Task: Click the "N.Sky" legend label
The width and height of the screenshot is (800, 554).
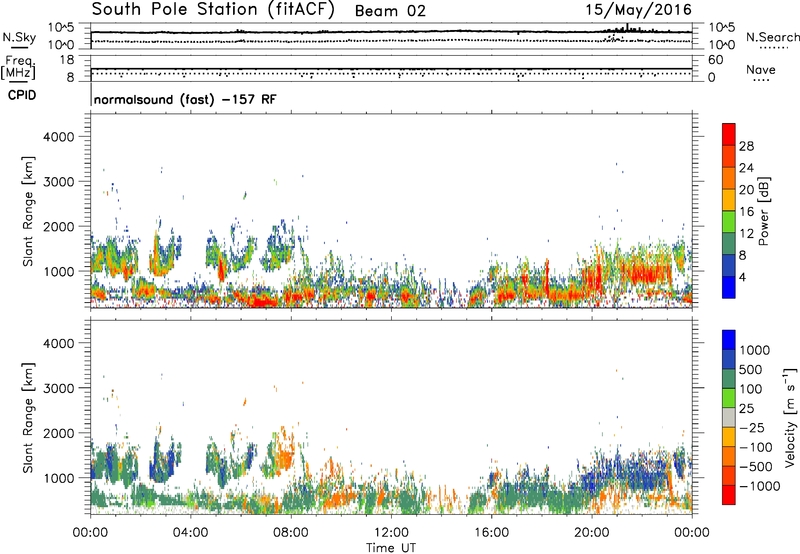Action: [x=19, y=37]
